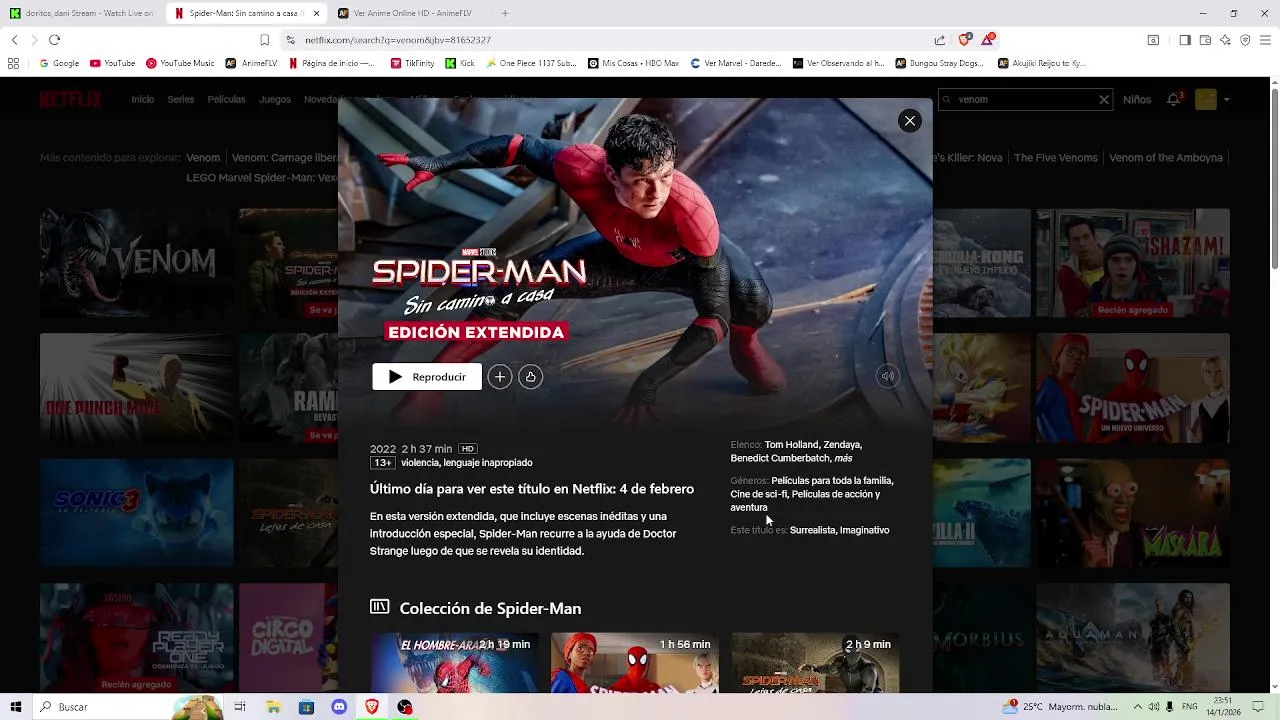Open the Series menu item

click(x=181, y=100)
